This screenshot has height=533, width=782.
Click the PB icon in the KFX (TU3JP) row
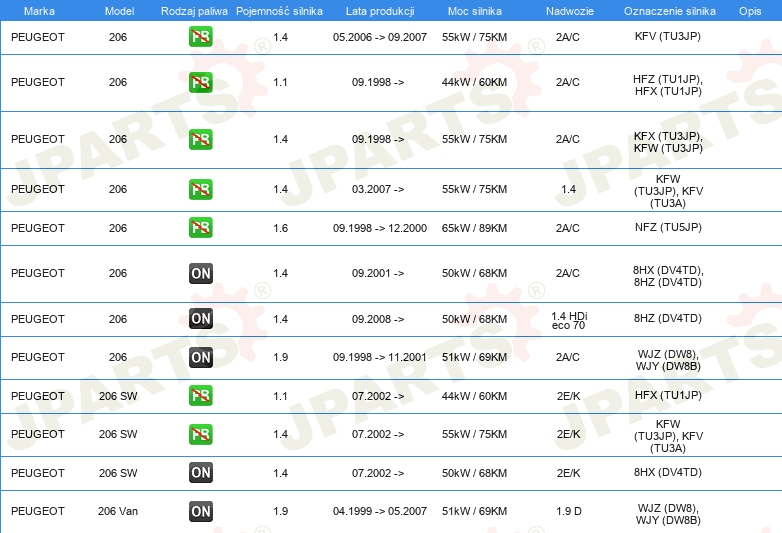[201, 140]
